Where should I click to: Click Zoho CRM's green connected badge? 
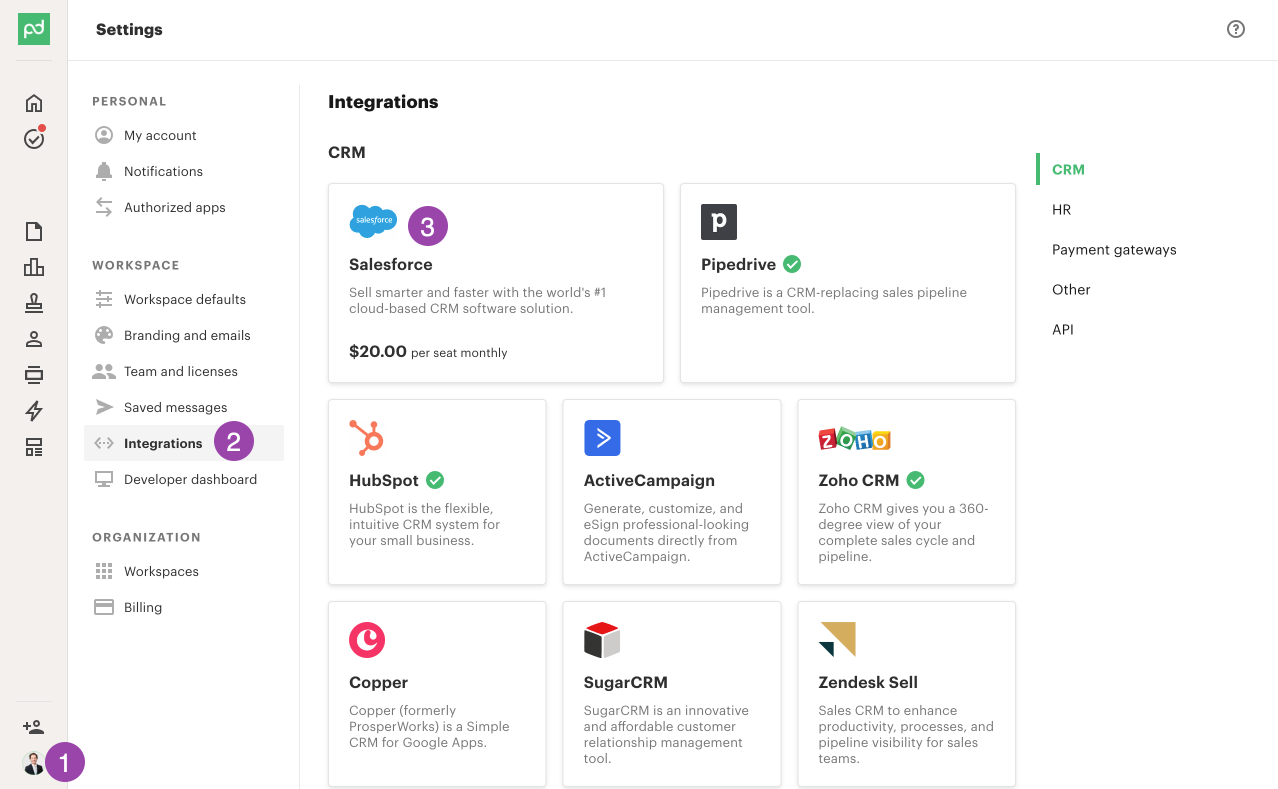914,480
